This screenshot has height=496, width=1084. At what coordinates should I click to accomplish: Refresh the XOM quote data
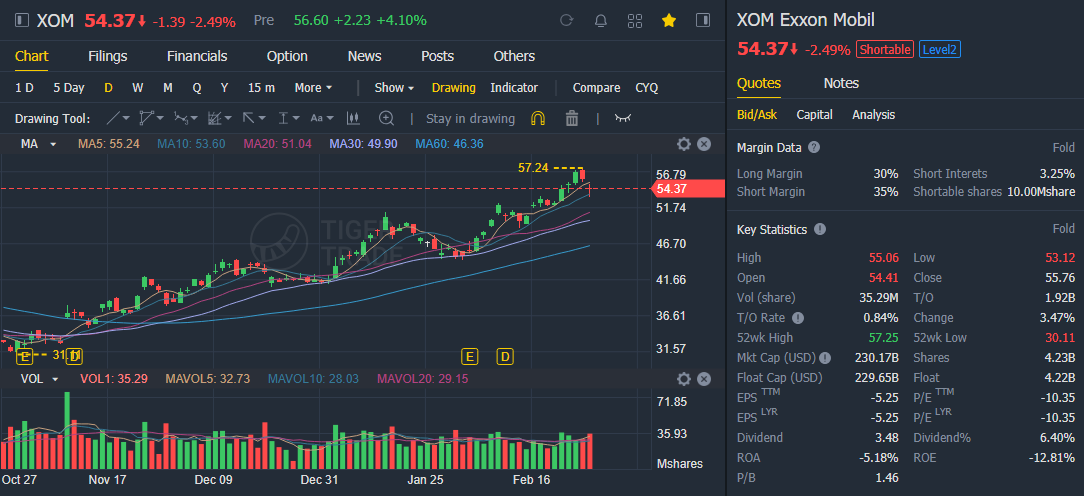[566, 21]
